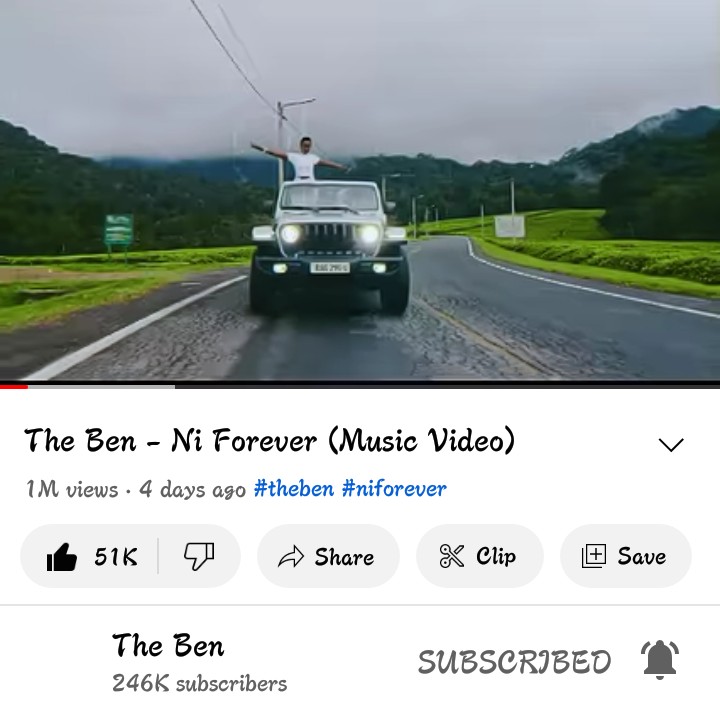
Task: Tap the 51K like count
Action: pos(116,556)
